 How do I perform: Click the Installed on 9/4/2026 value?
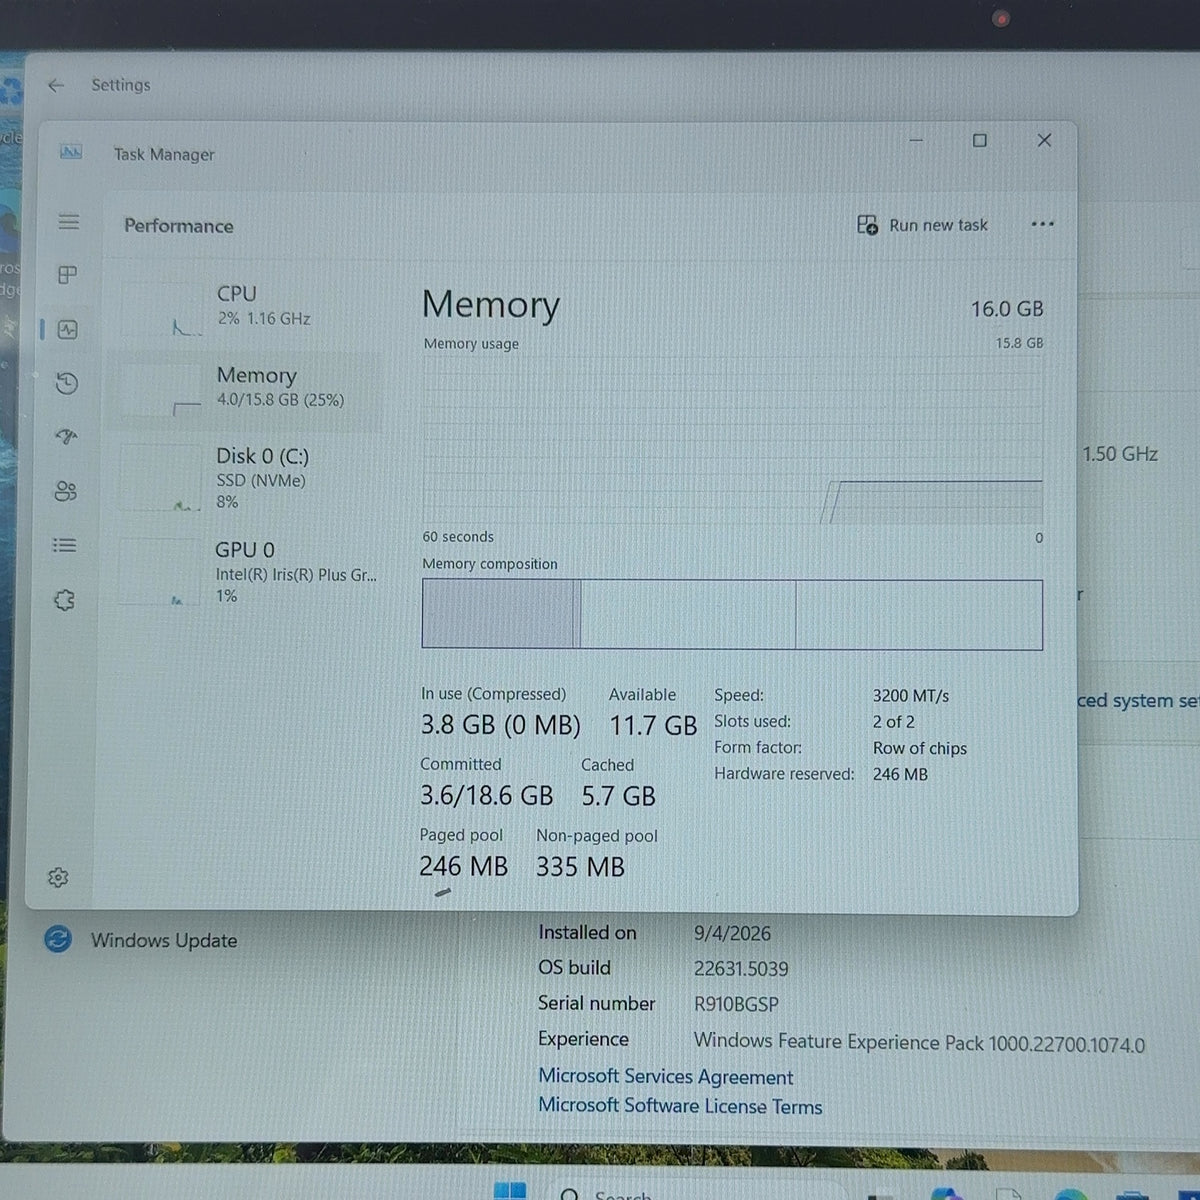pyautogui.click(x=732, y=933)
